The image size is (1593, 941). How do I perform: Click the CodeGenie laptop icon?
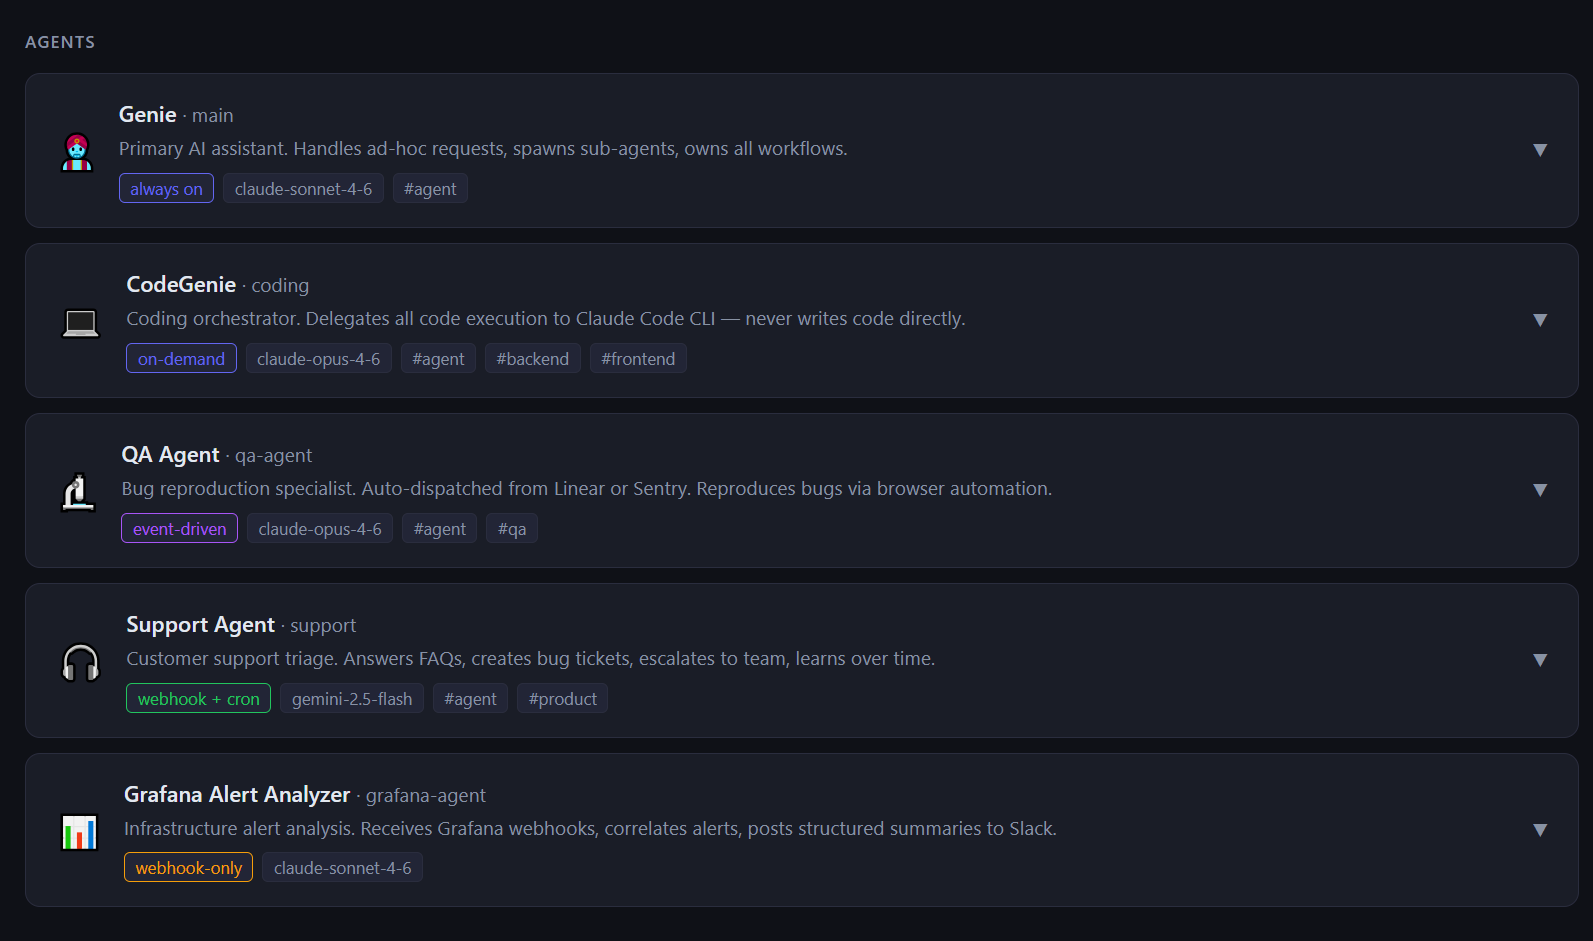[x=80, y=323]
